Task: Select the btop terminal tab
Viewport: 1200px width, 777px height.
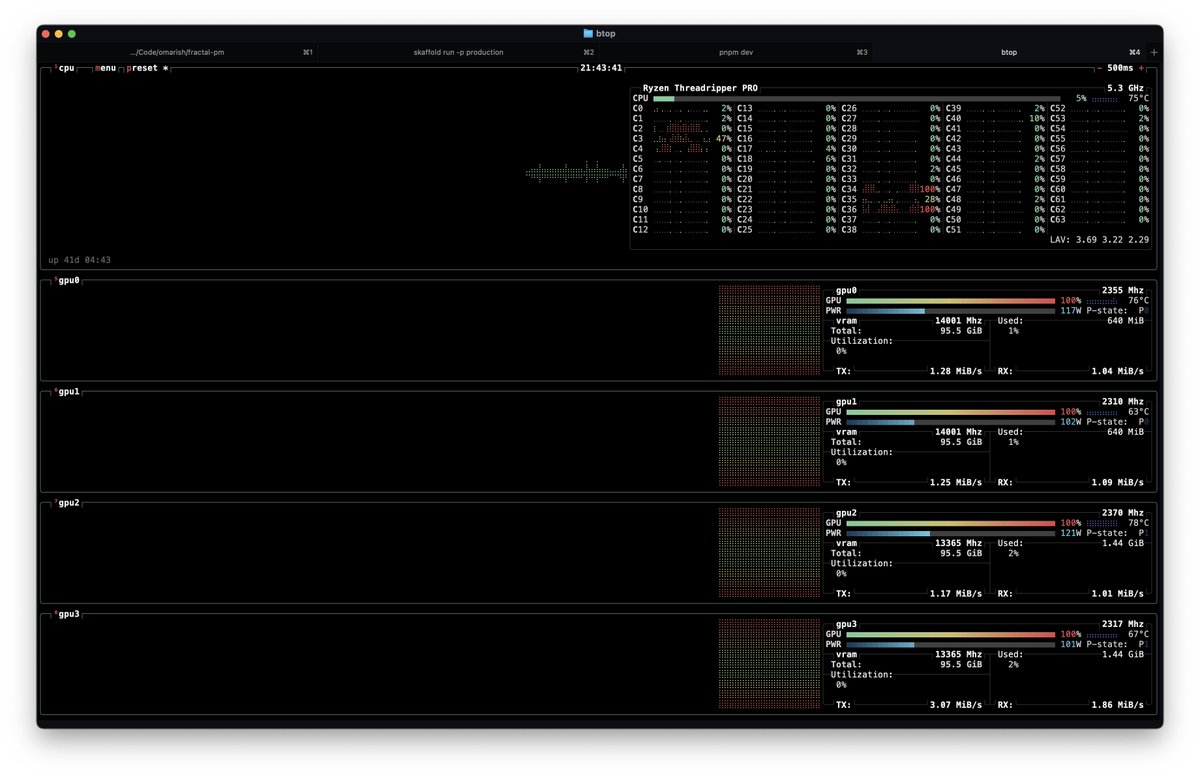Action: point(1009,52)
